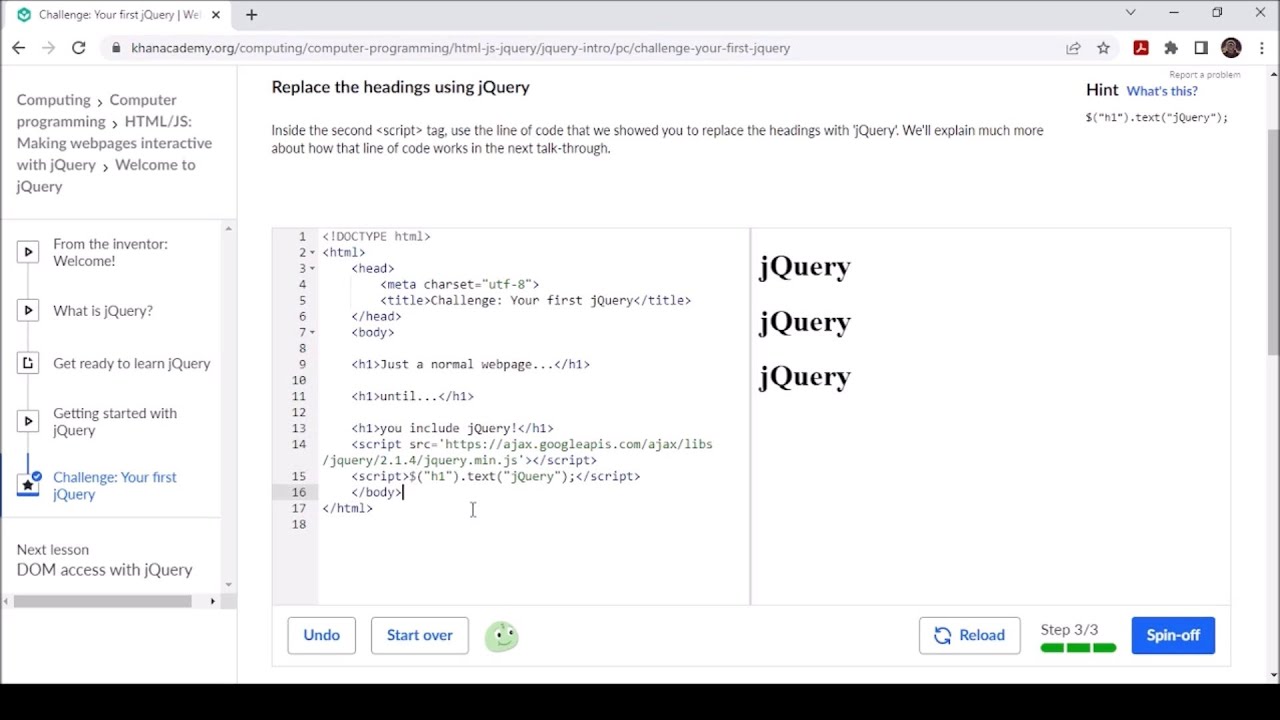Click the page scroll down arrow
The height and width of the screenshot is (720, 1280).
pos(1273,675)
